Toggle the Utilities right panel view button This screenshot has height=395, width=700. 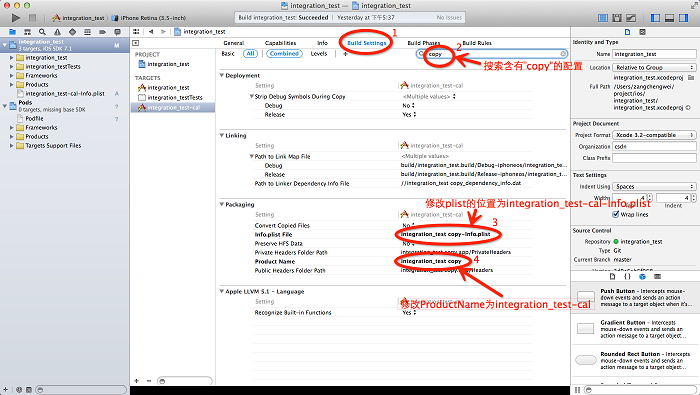click(x=683, y=18)
